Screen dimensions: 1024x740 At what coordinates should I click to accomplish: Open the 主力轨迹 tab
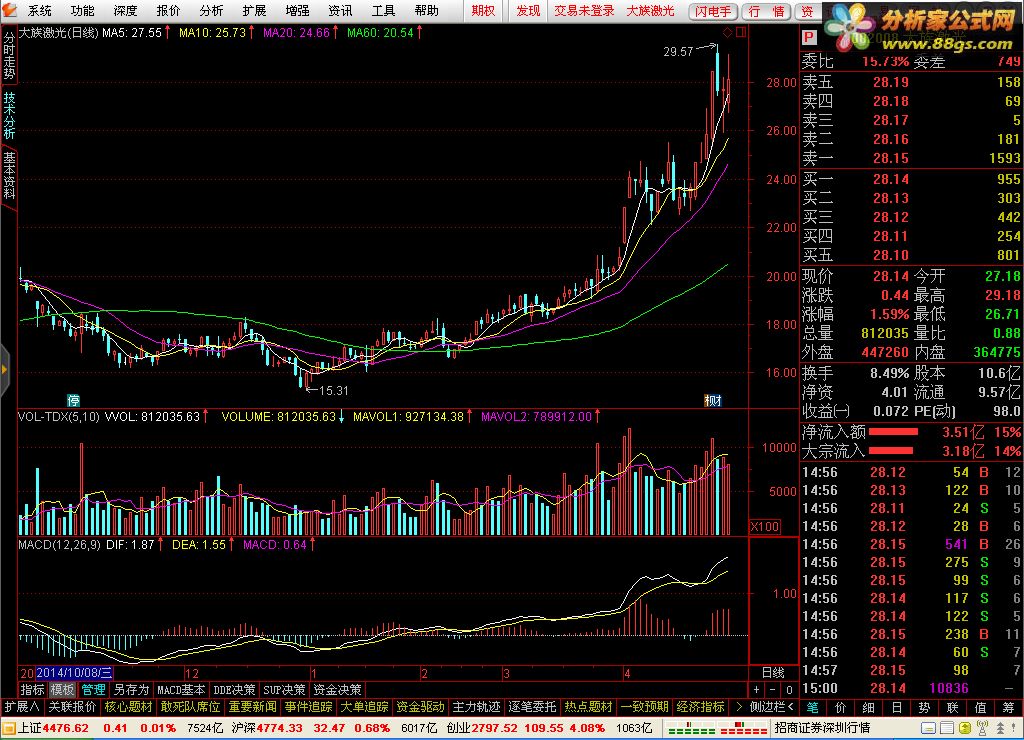[477, 707]
